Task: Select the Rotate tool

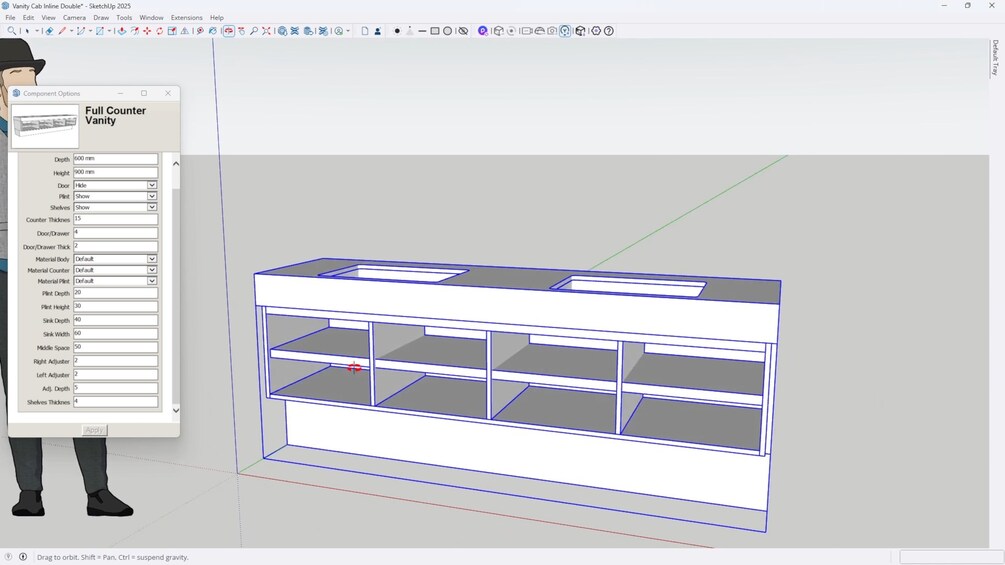Action: [x=160, y=31]
